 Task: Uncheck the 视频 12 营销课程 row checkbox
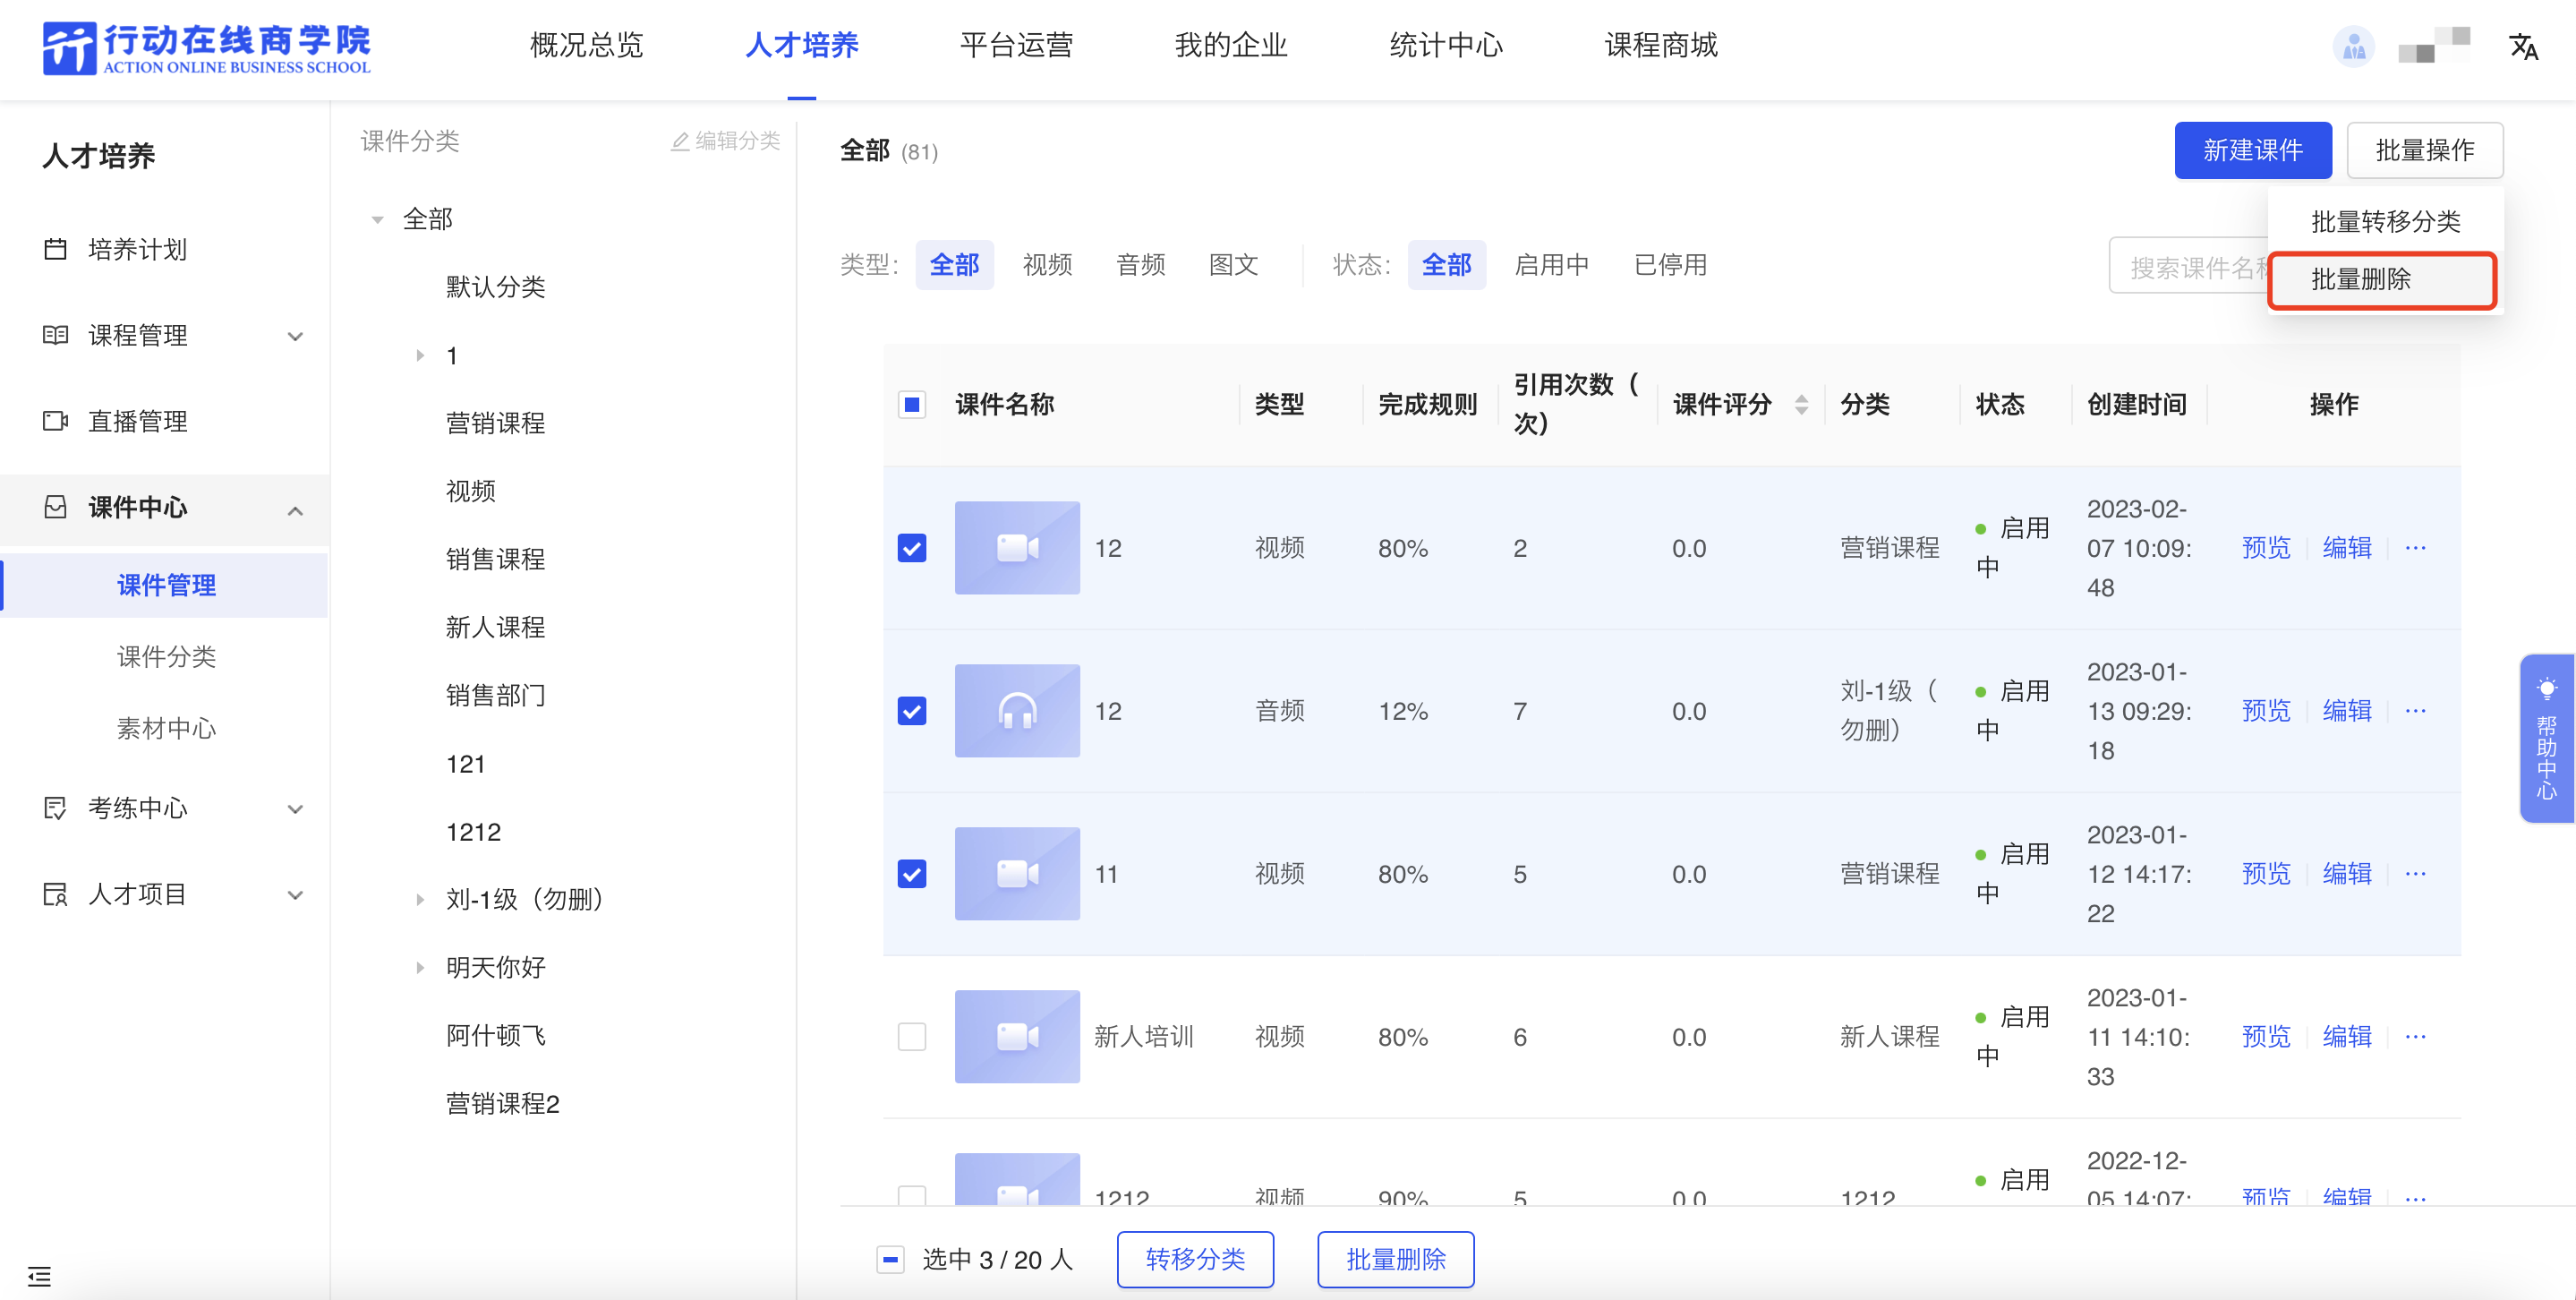coord(912,548)
